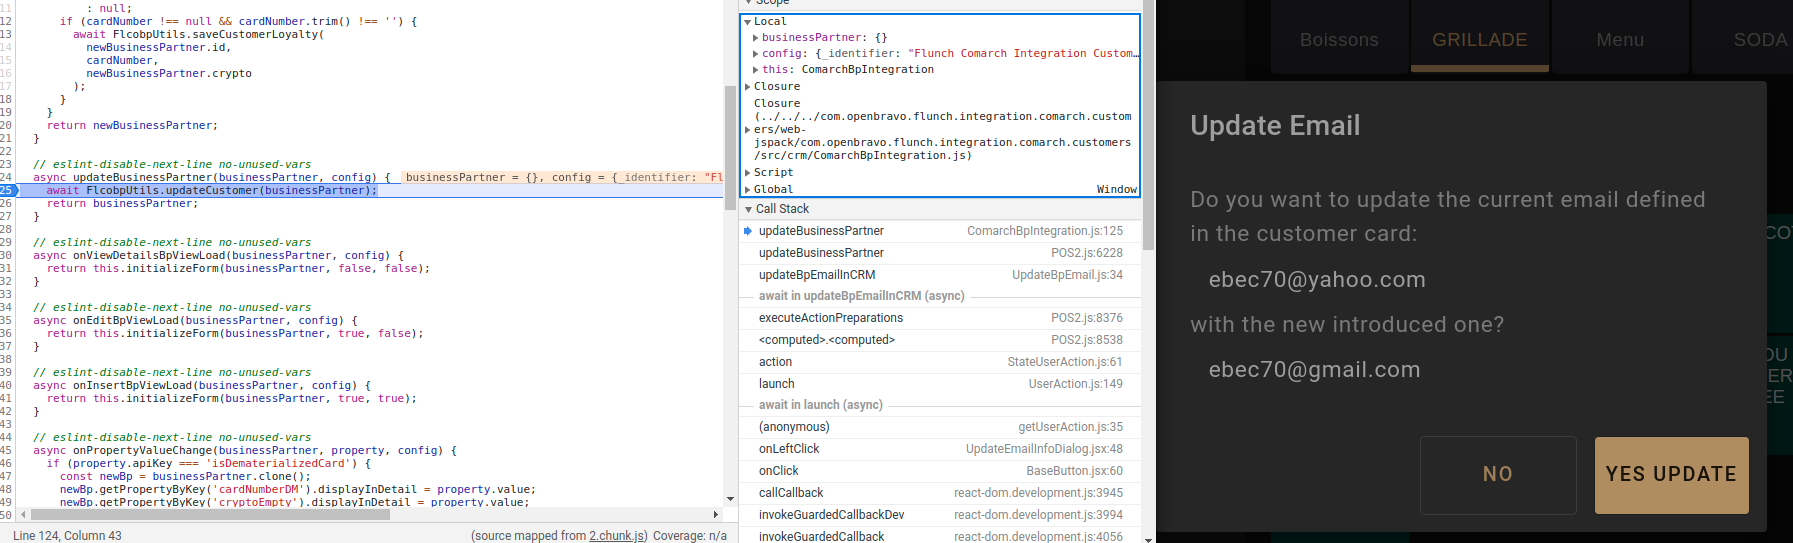This screenshot has width=1793, height=543.
Task: Open the 2.chunk.js source mapped link
Action: coord(617,536)
